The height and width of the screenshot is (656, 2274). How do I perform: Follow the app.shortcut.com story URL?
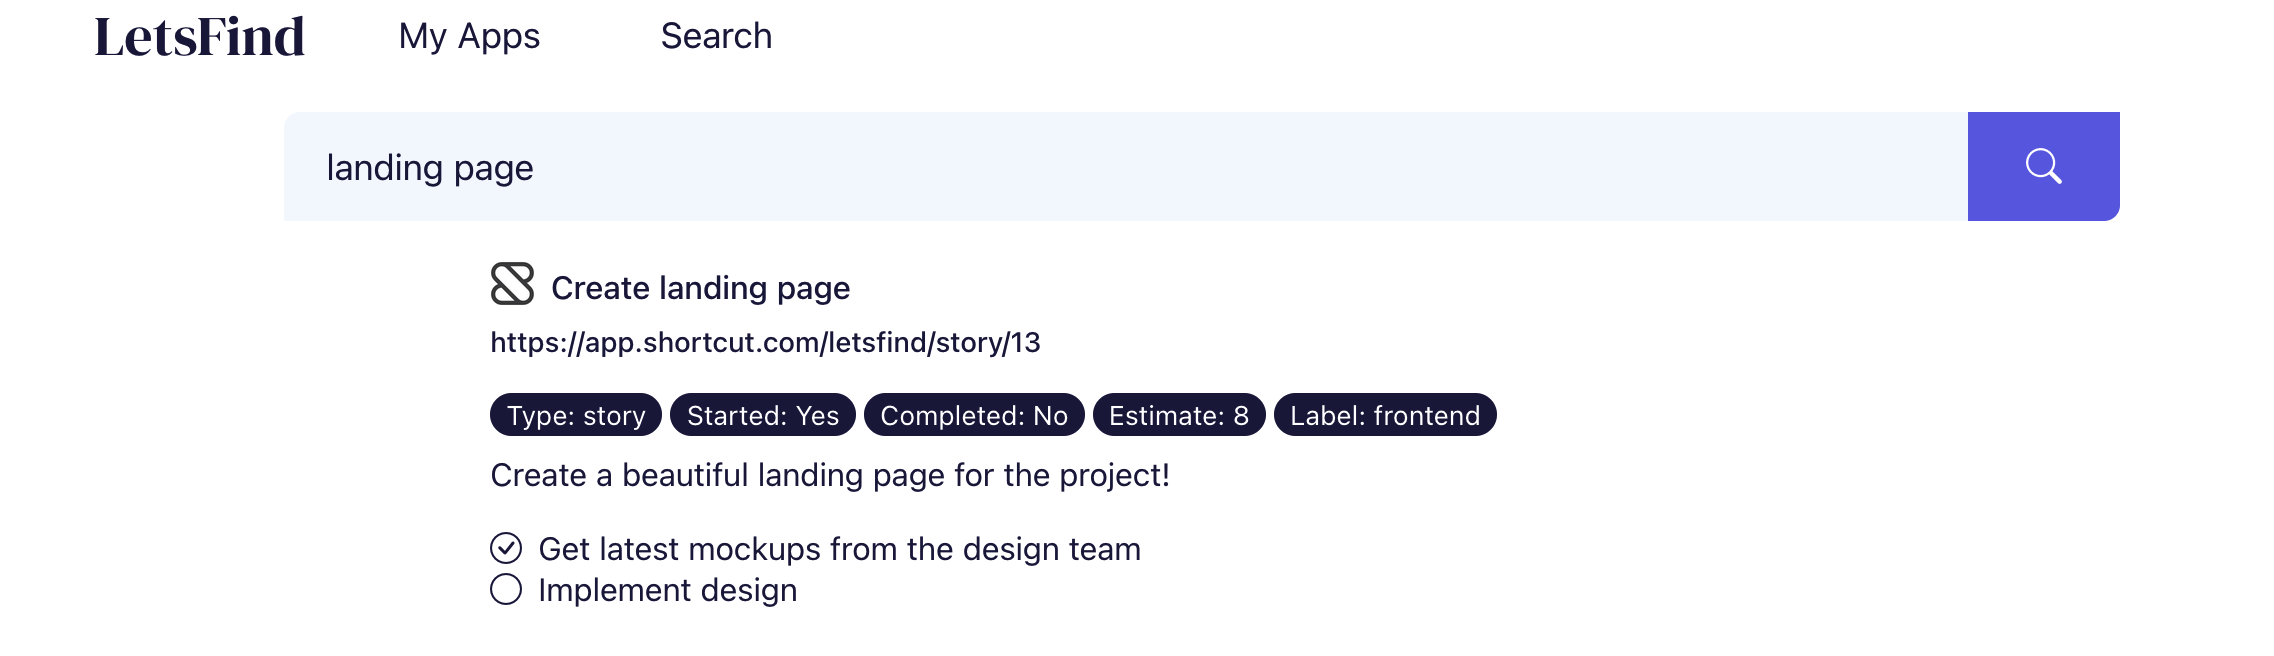766,341
